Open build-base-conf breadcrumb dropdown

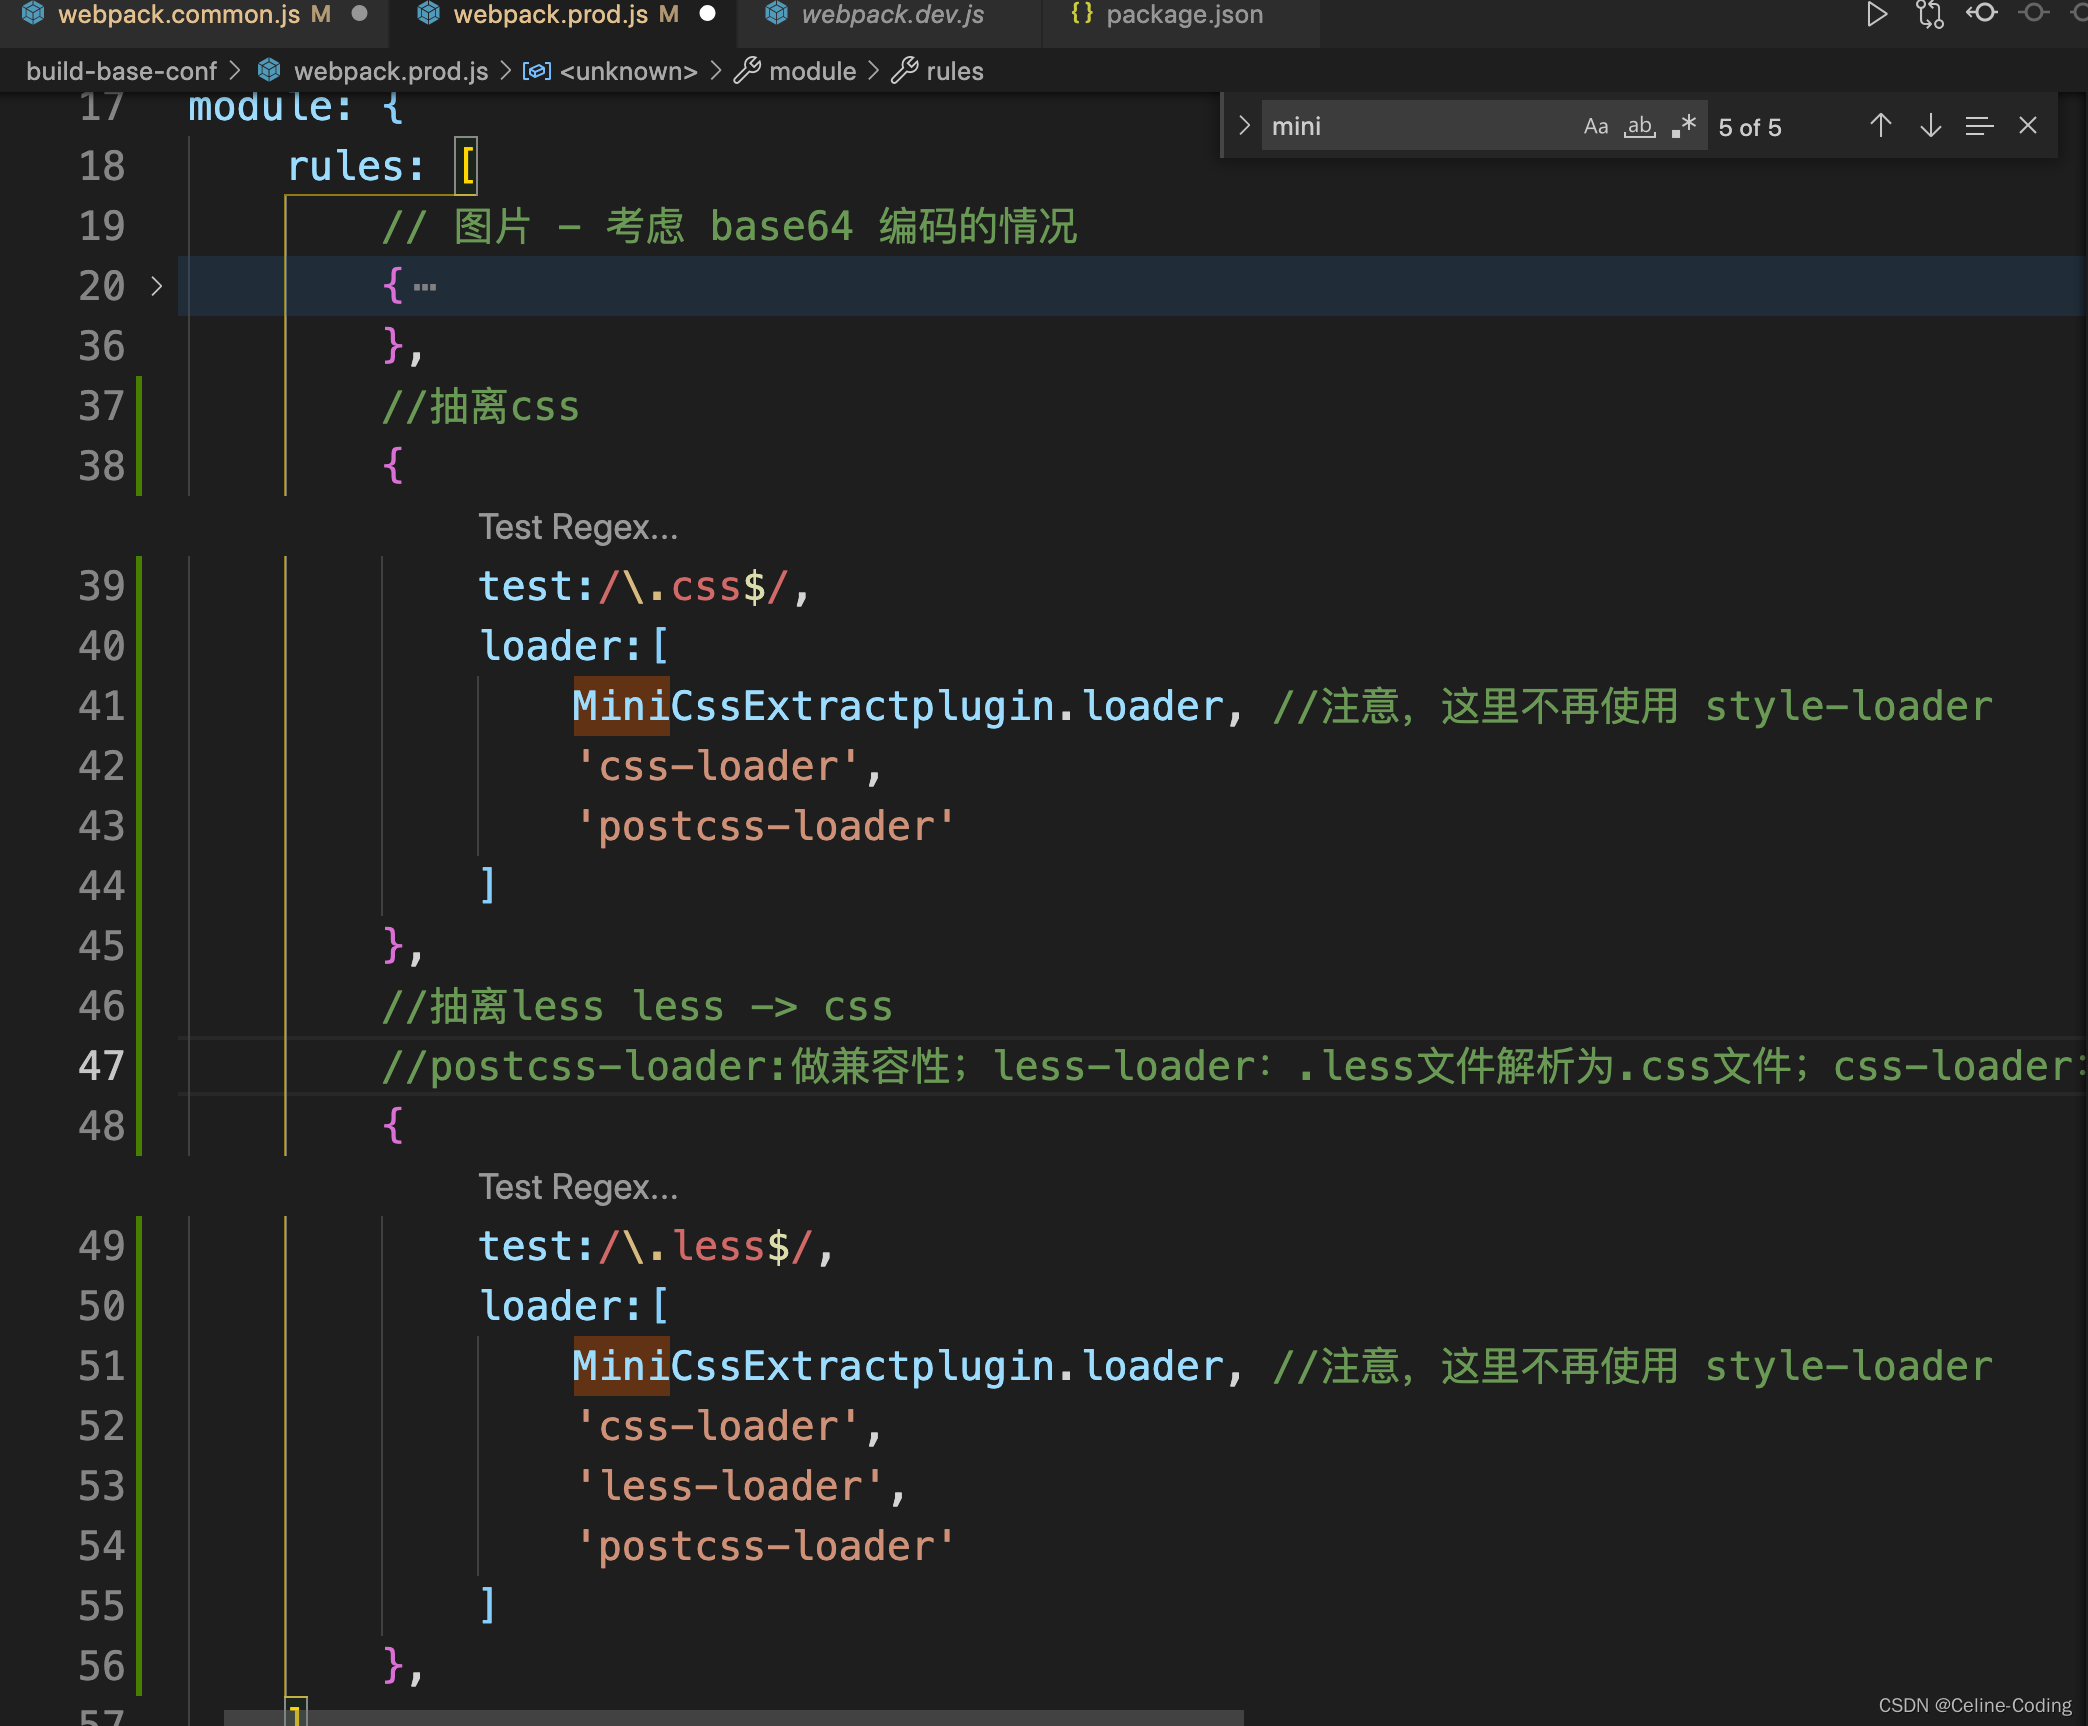pyautogui.click(x=121, y=71)
